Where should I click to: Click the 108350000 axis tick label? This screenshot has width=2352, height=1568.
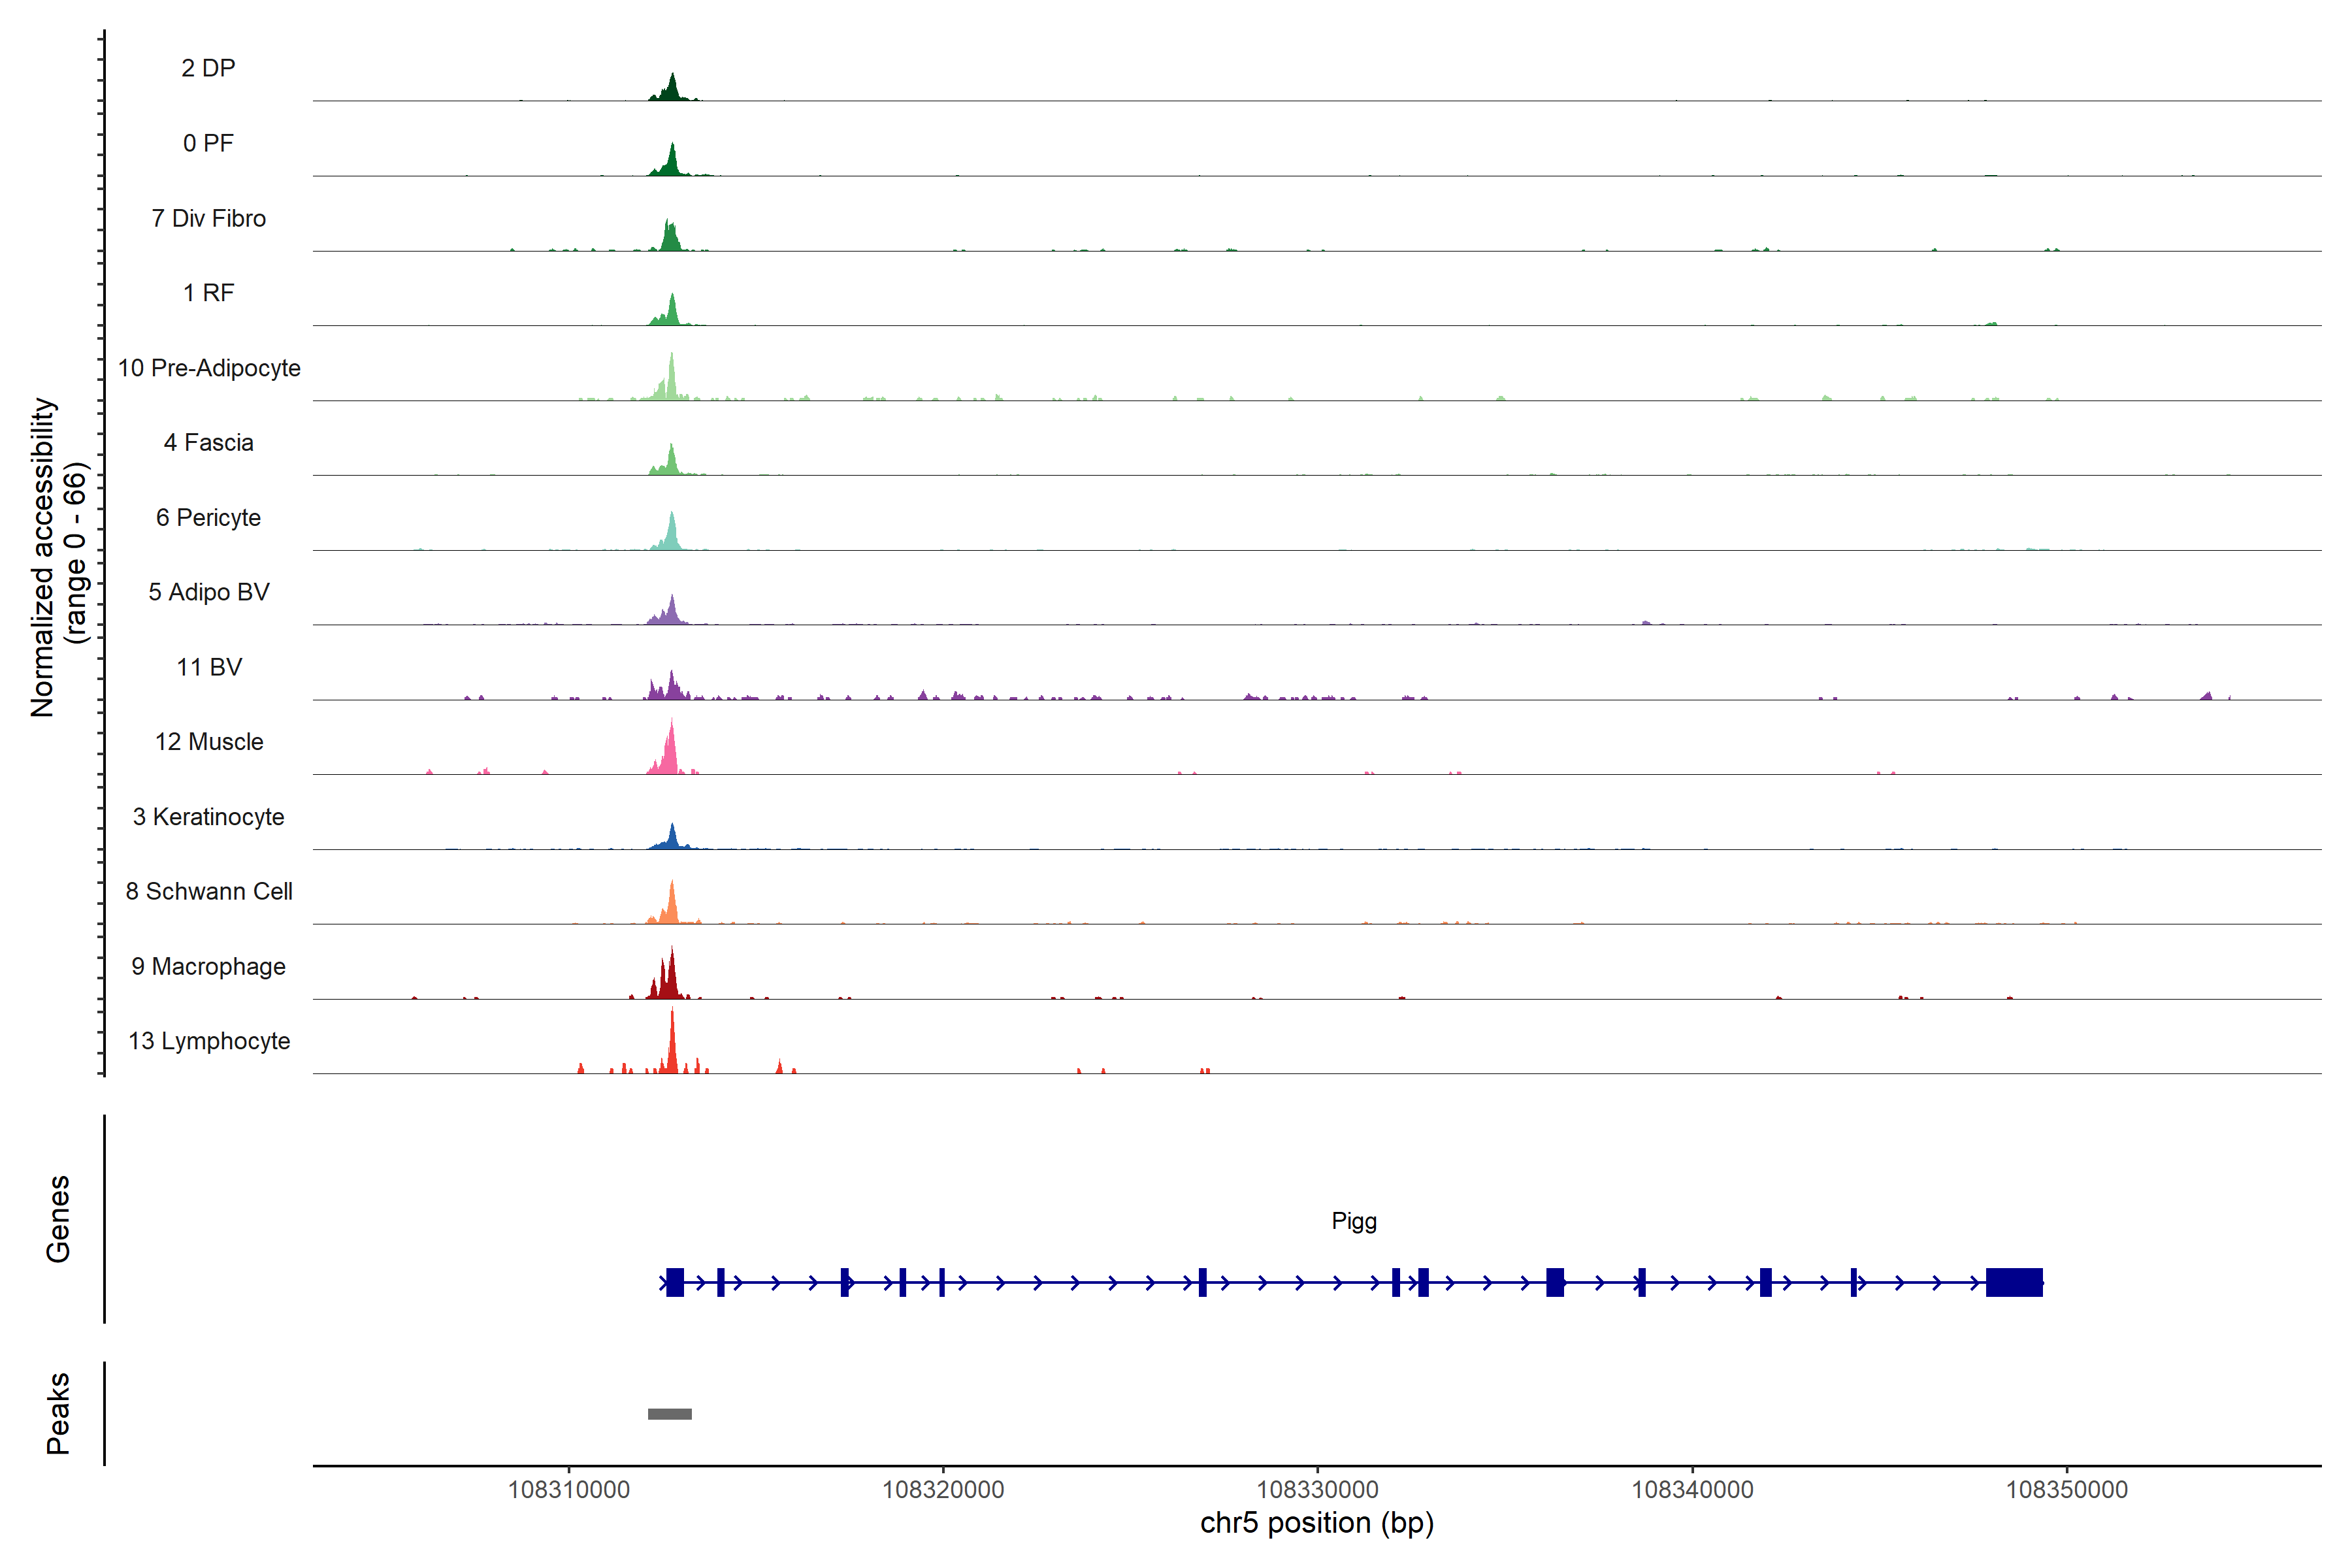tap(2066, 1489)
